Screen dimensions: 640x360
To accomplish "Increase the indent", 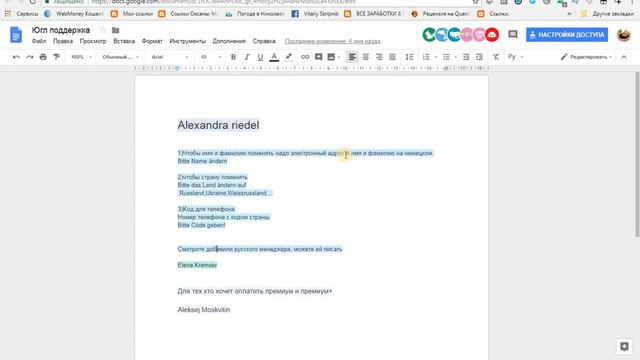I will coord(479,57).
